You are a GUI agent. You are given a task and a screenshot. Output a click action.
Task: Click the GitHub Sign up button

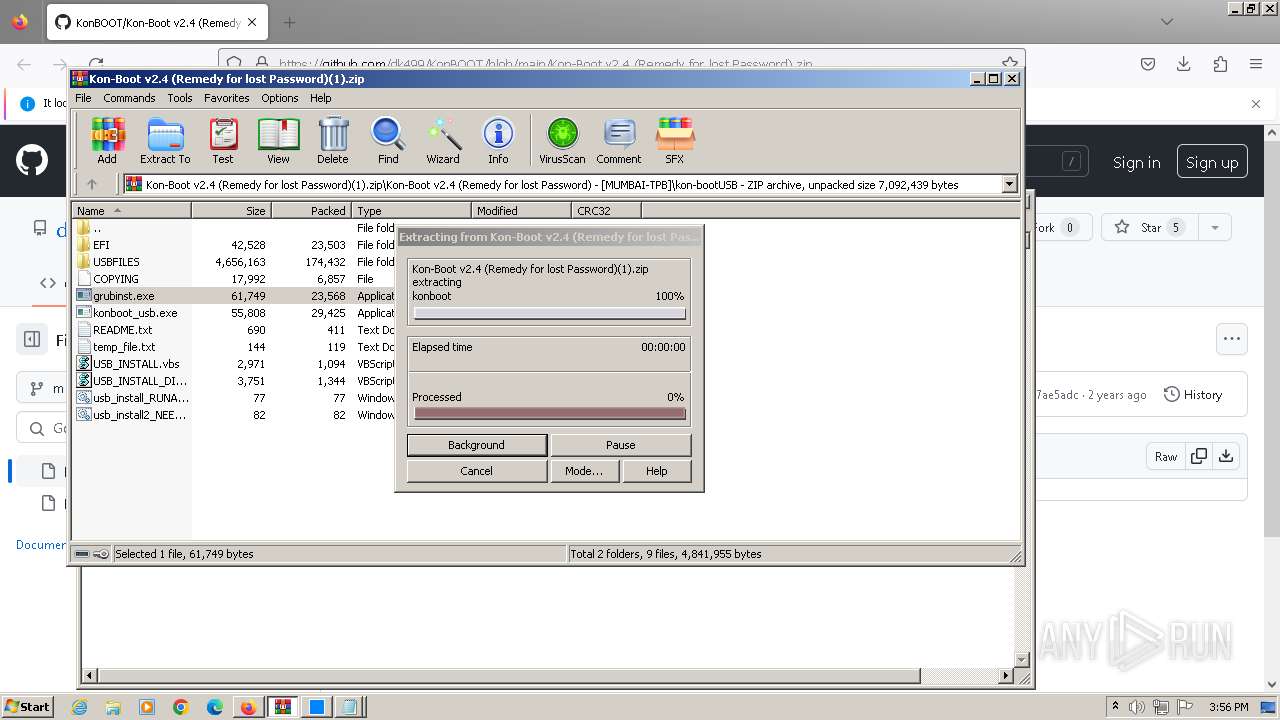[x=1212, y=162]
